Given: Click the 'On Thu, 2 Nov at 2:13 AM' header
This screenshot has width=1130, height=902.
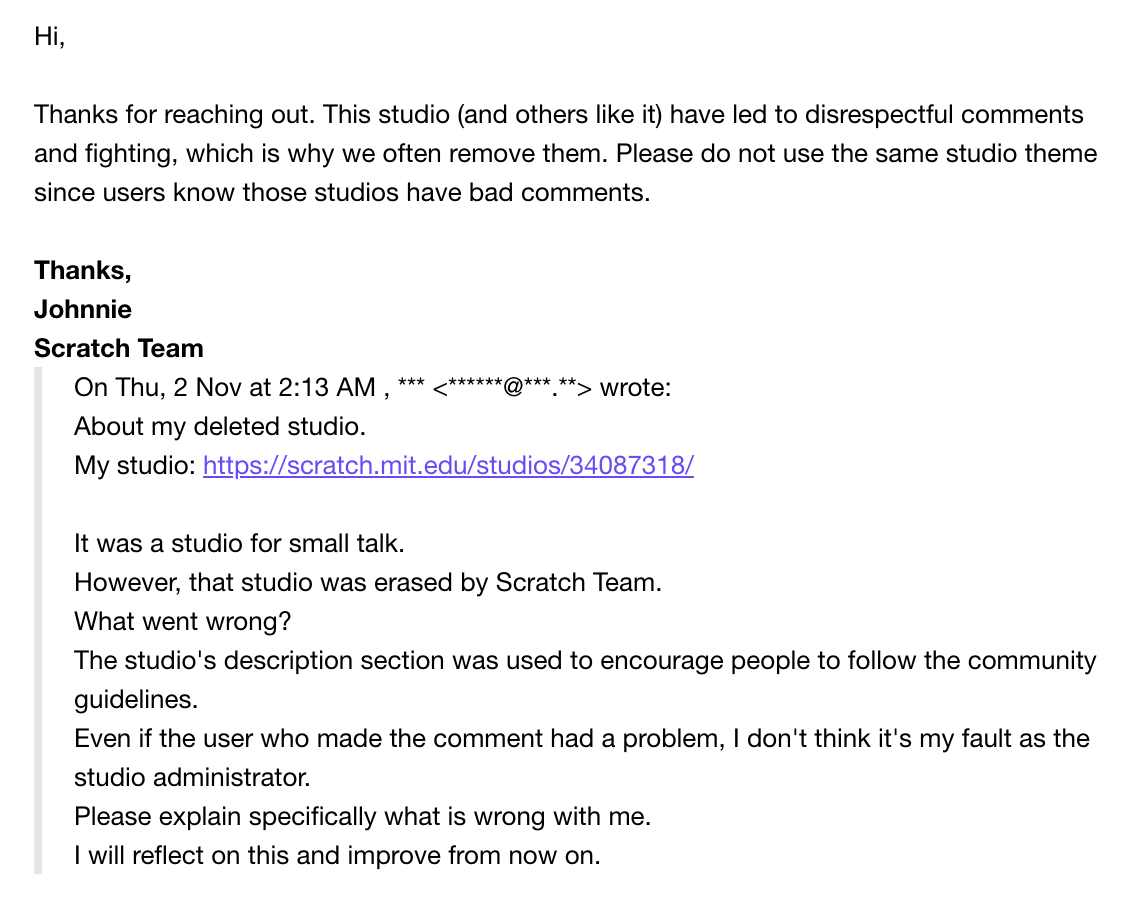Looking at the screenshot, I should [225, 388].
